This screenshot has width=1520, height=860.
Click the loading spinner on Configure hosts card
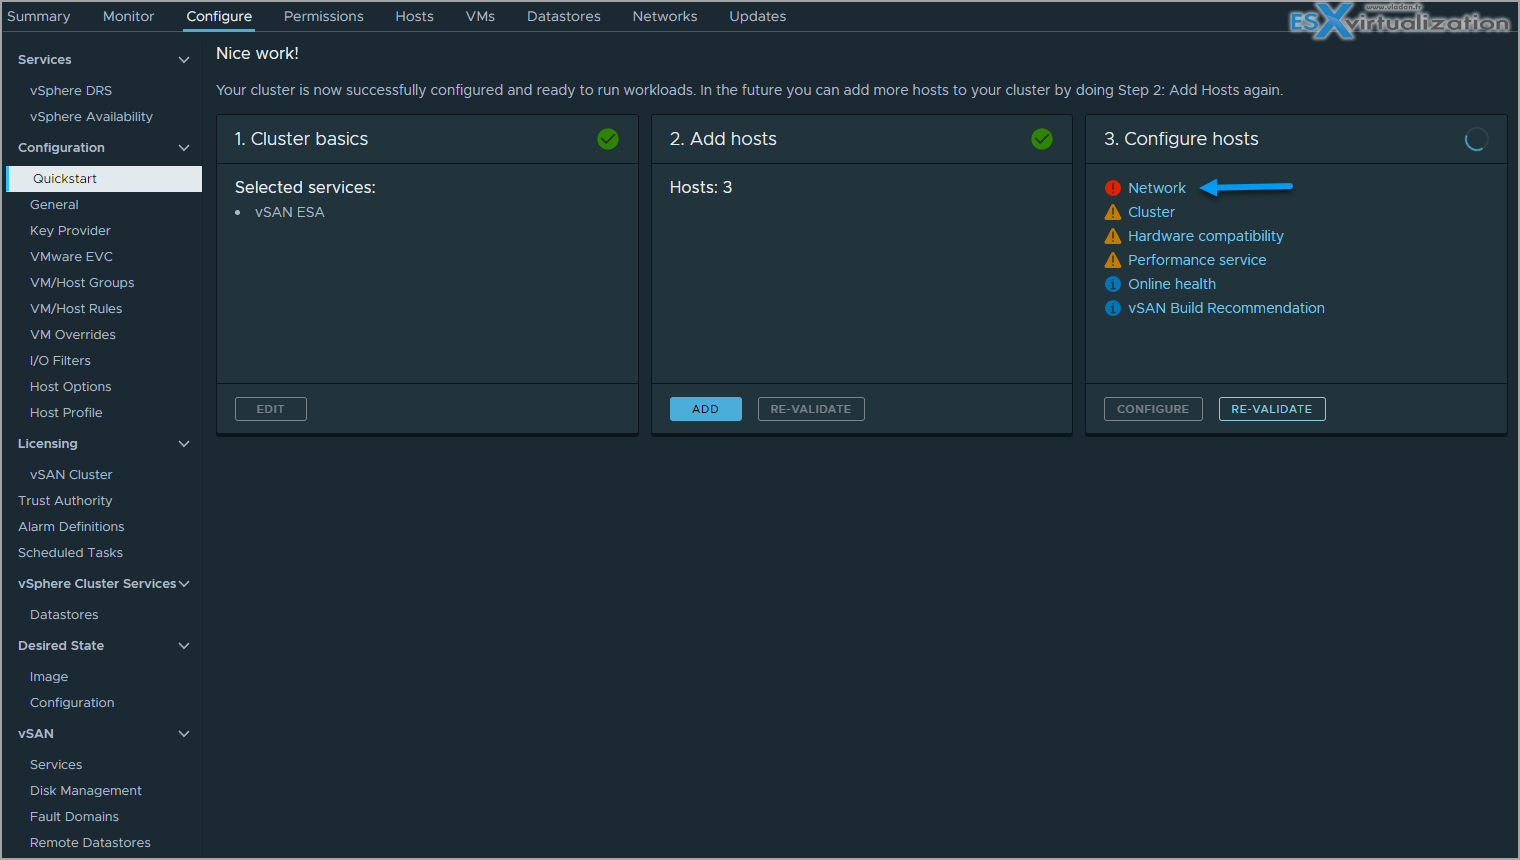pos(1476,139)
